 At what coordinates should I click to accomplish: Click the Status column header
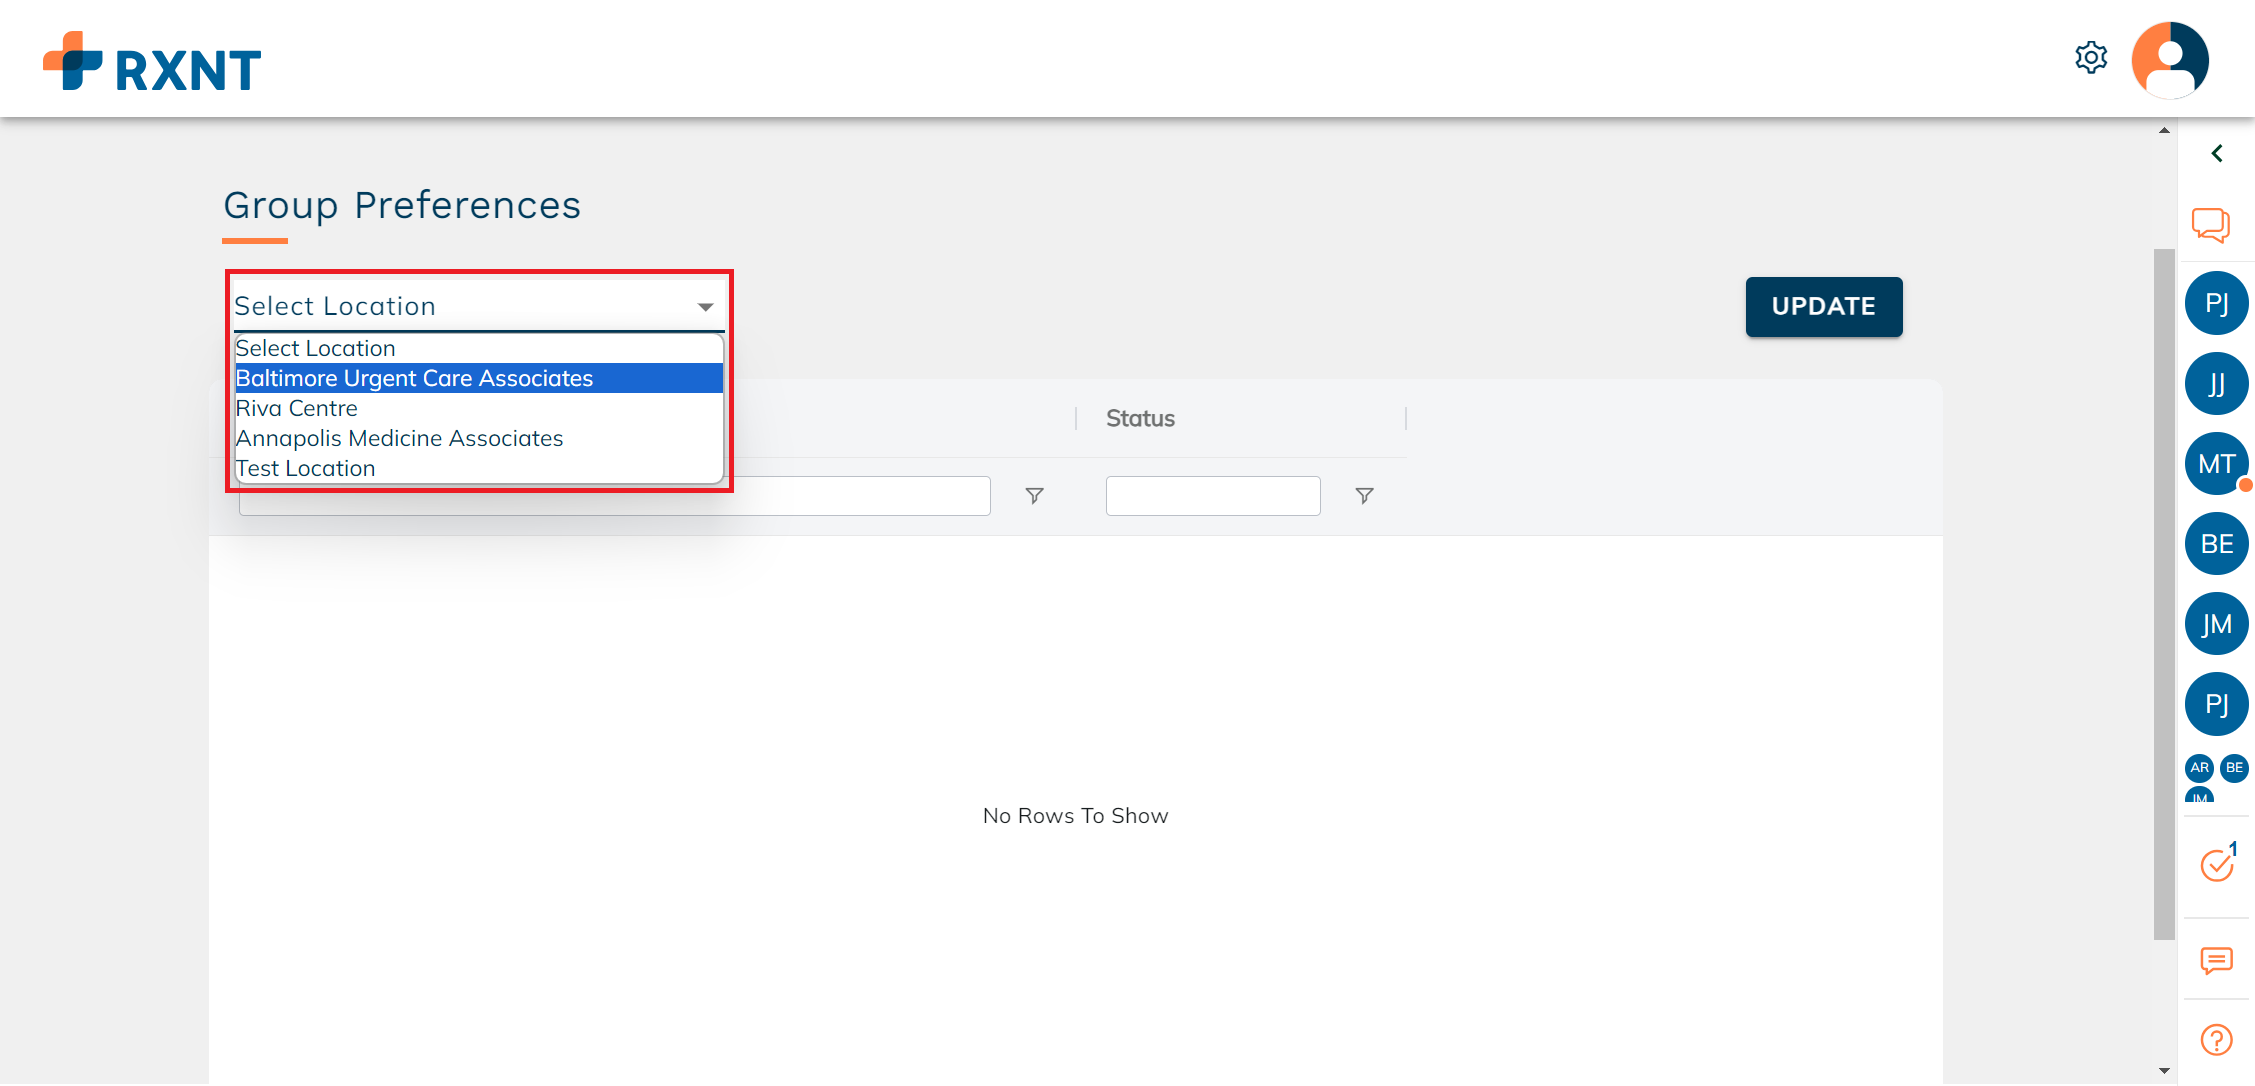tap(1140, 418)
